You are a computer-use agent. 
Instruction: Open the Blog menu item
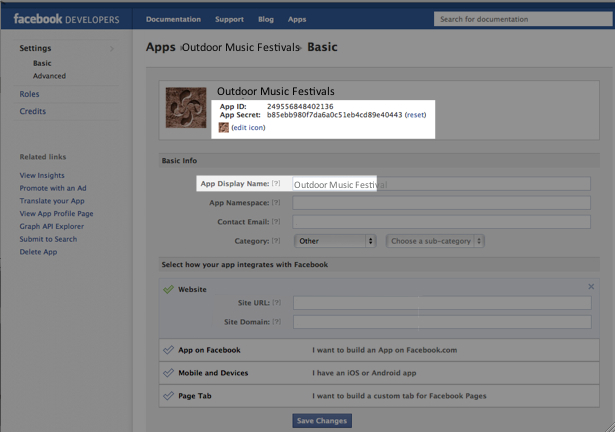pyautogui.click(x=266, y=19)
